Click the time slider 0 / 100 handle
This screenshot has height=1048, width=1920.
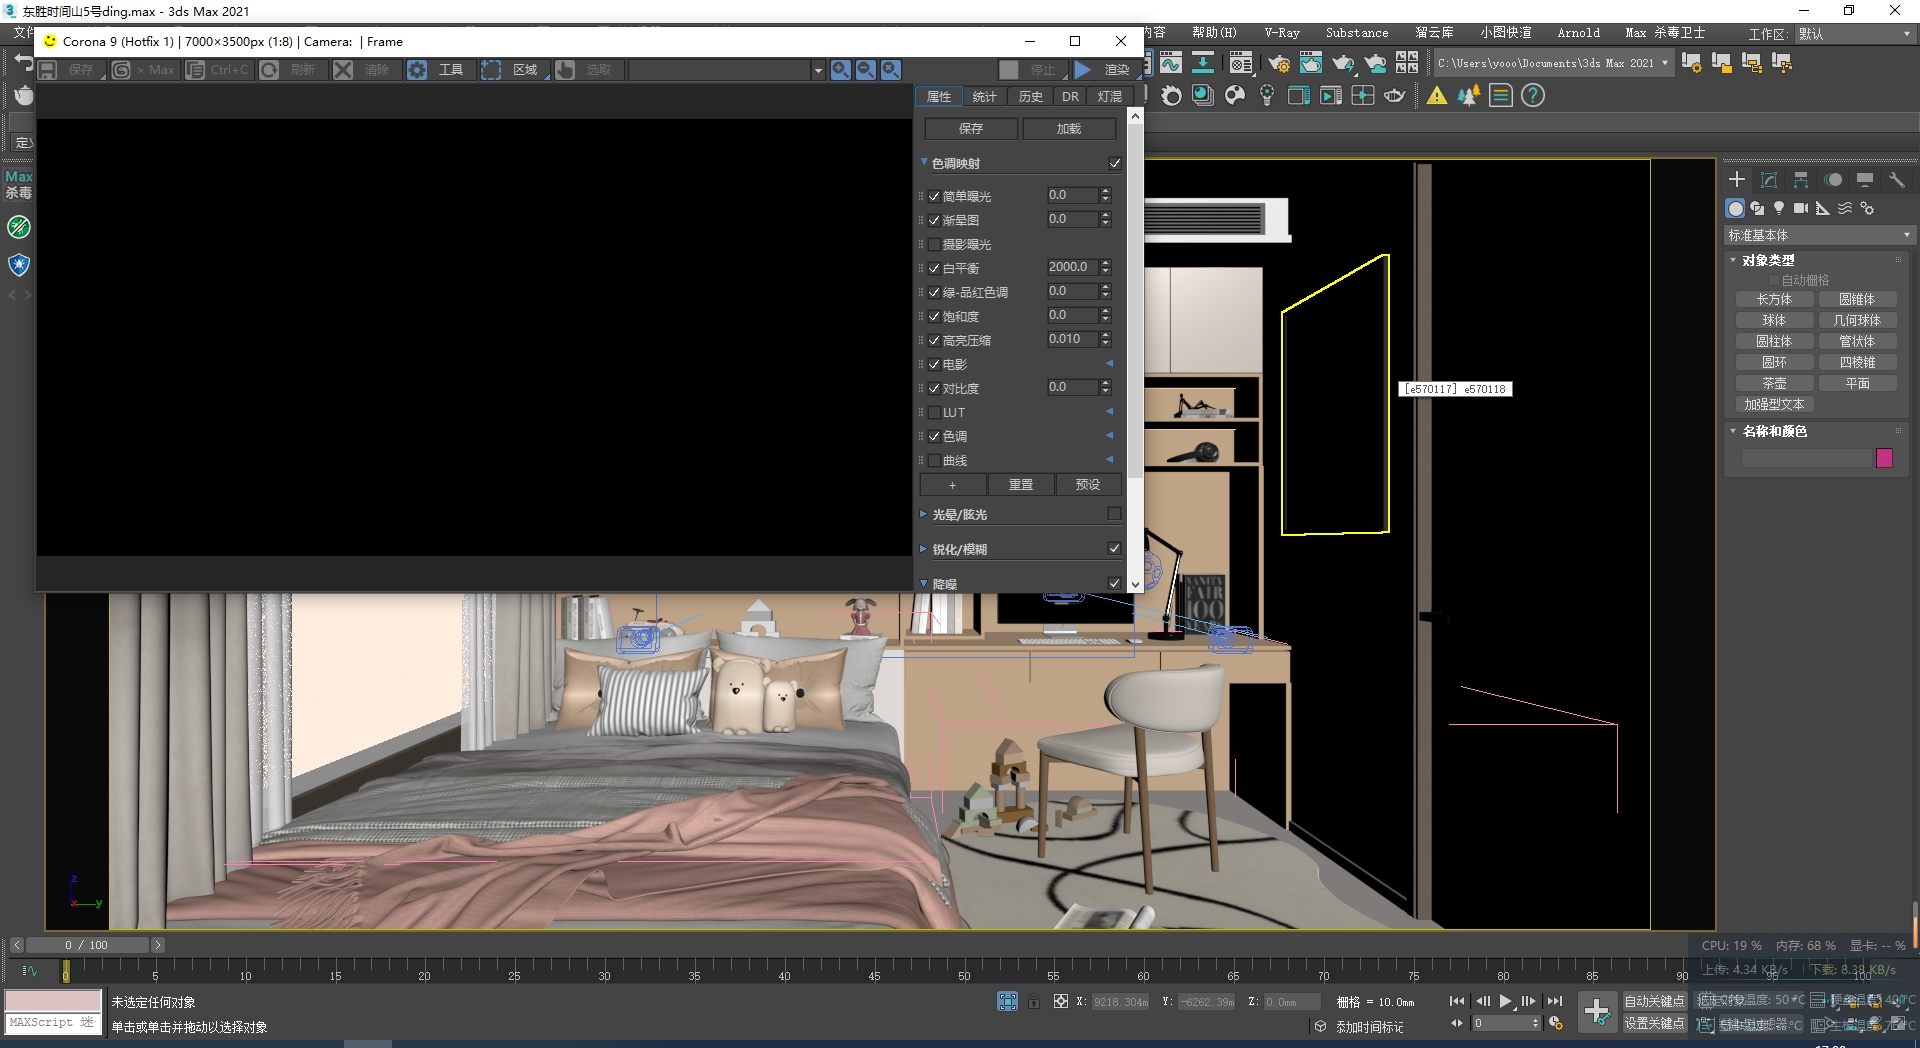88,945
